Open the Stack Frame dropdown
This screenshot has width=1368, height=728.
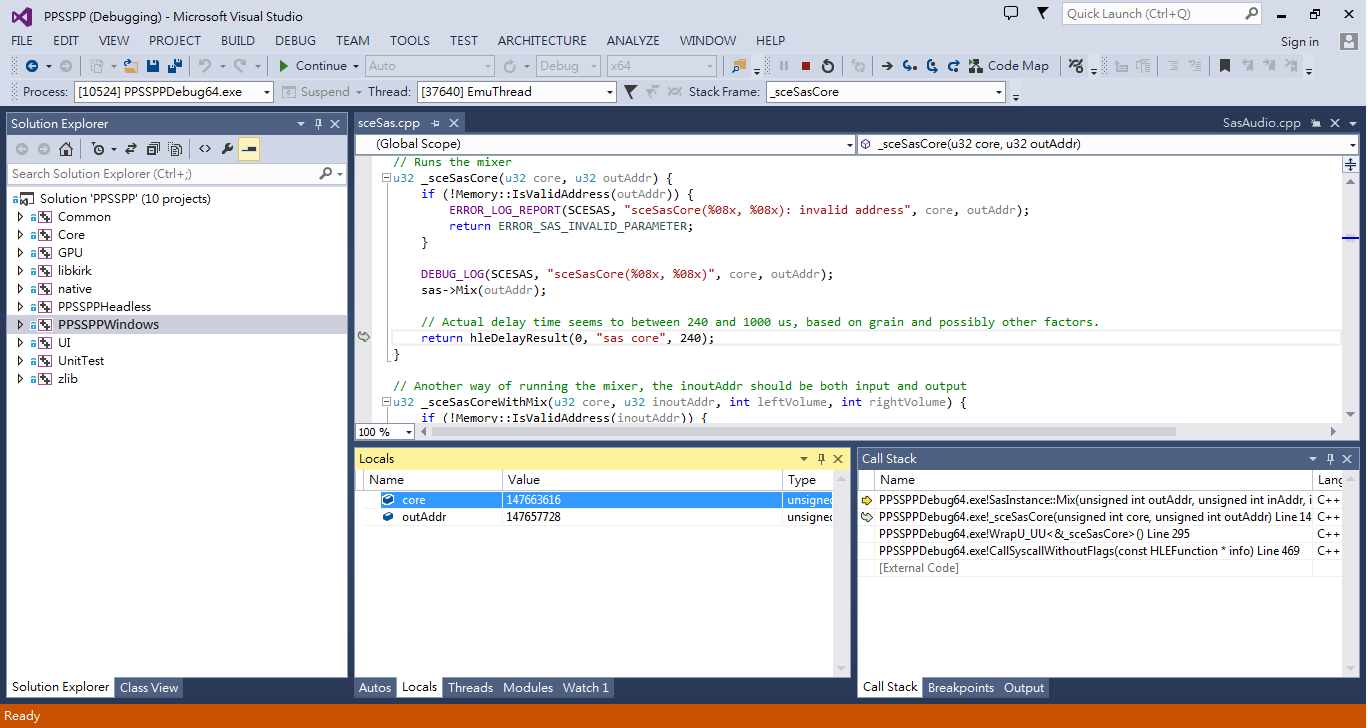click(998, 92)
